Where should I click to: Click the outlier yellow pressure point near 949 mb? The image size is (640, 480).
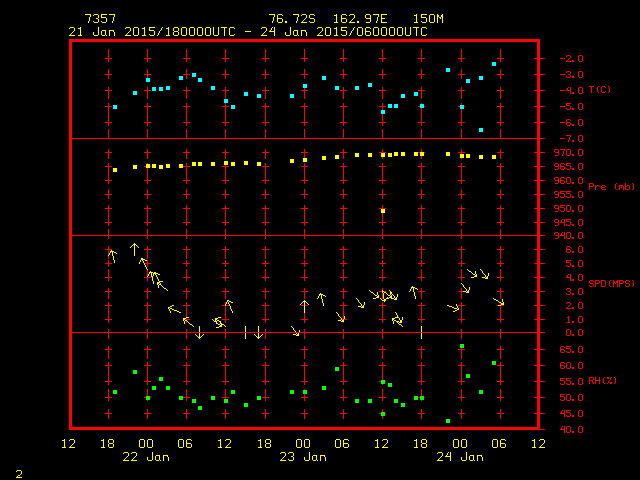[383, 211]
